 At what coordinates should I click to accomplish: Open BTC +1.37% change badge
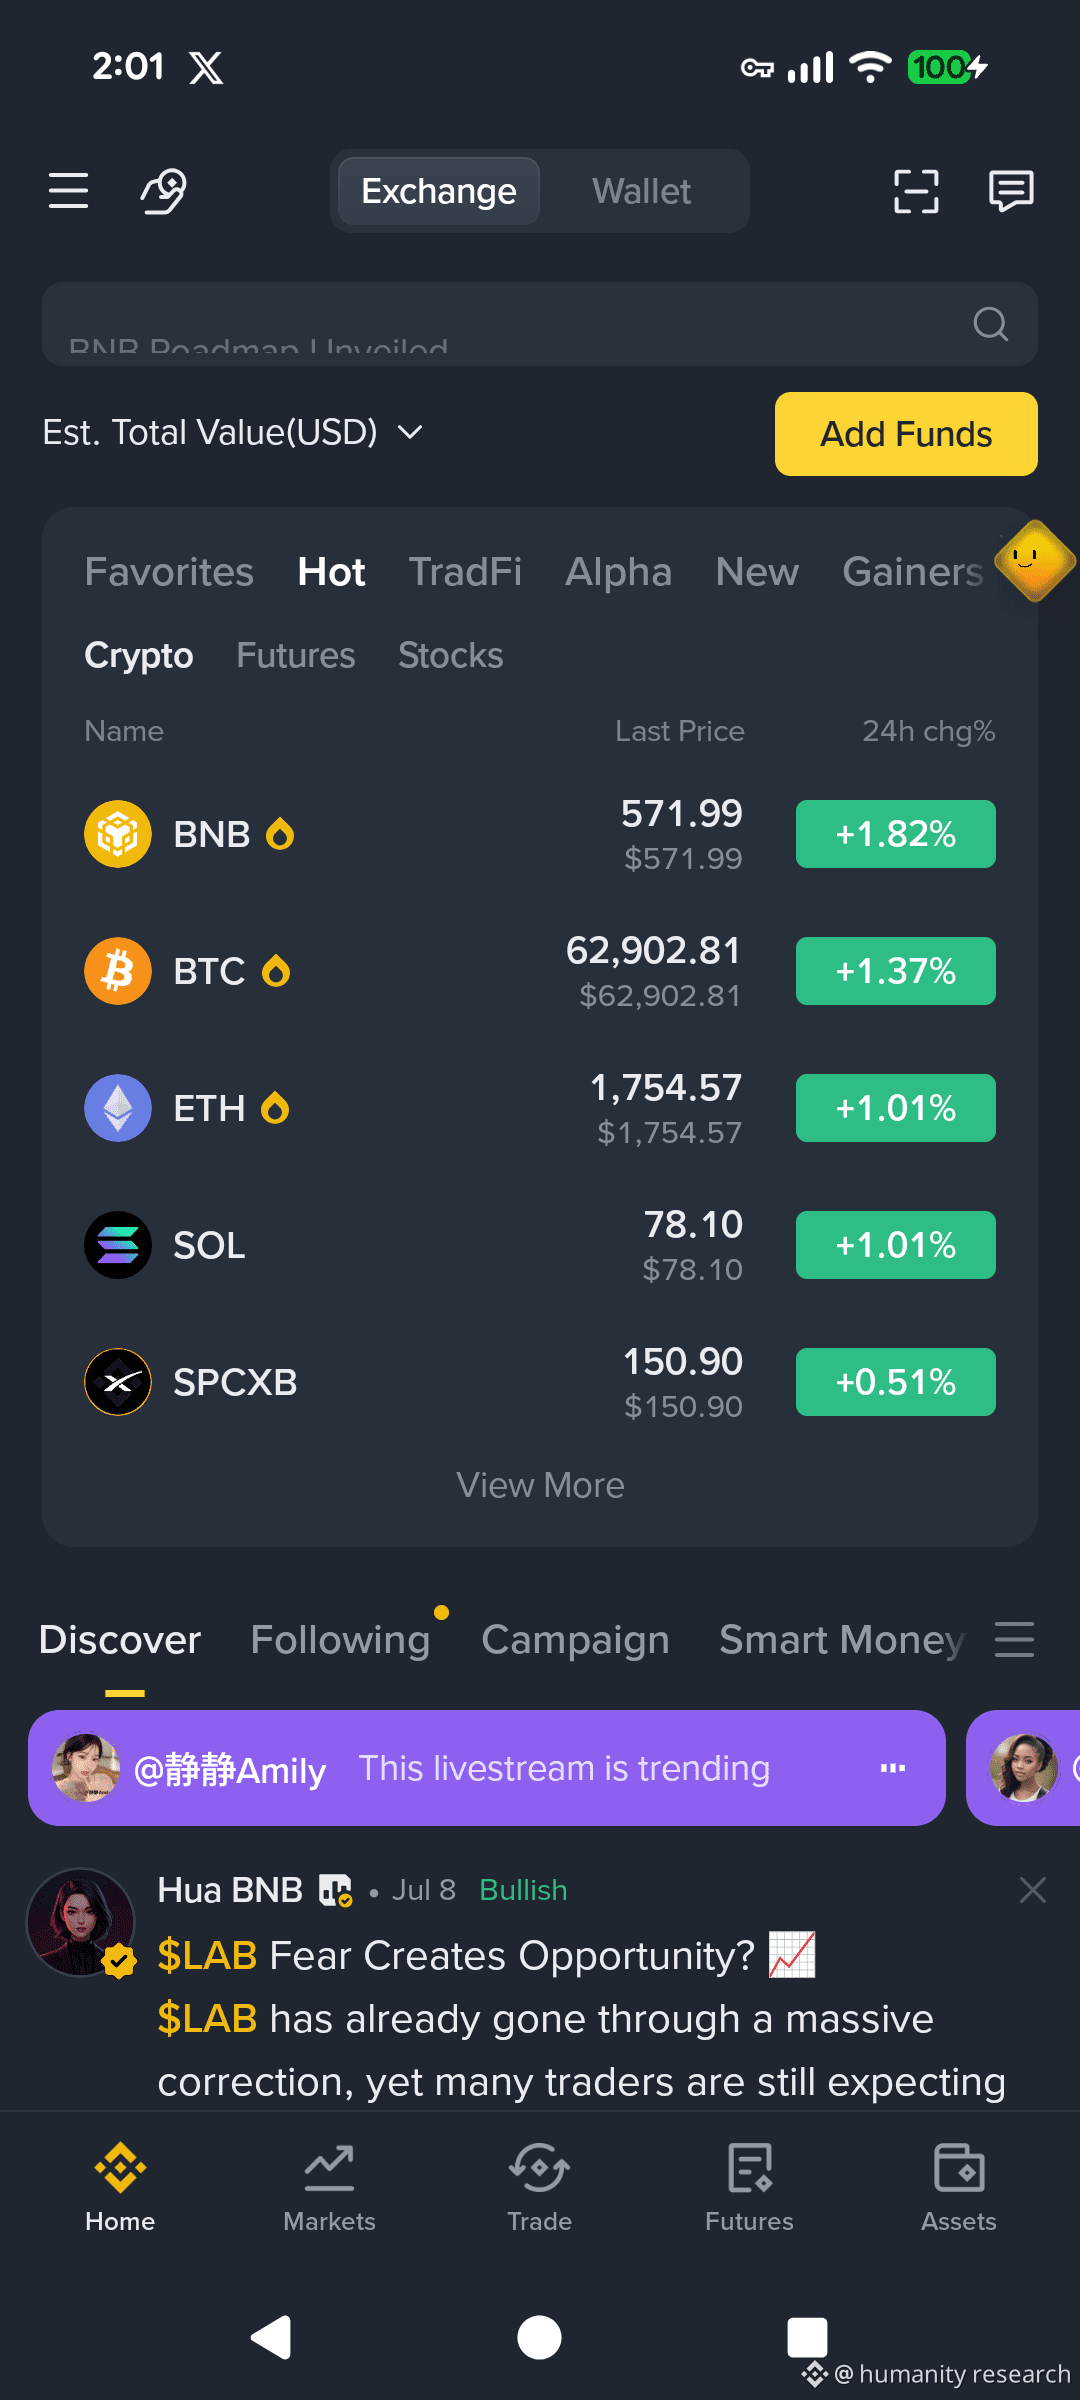(x=896, y=971)
